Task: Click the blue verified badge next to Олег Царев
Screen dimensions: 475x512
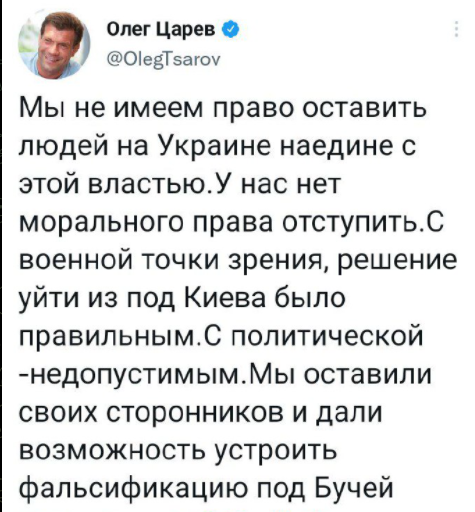Action: [230, 30]
